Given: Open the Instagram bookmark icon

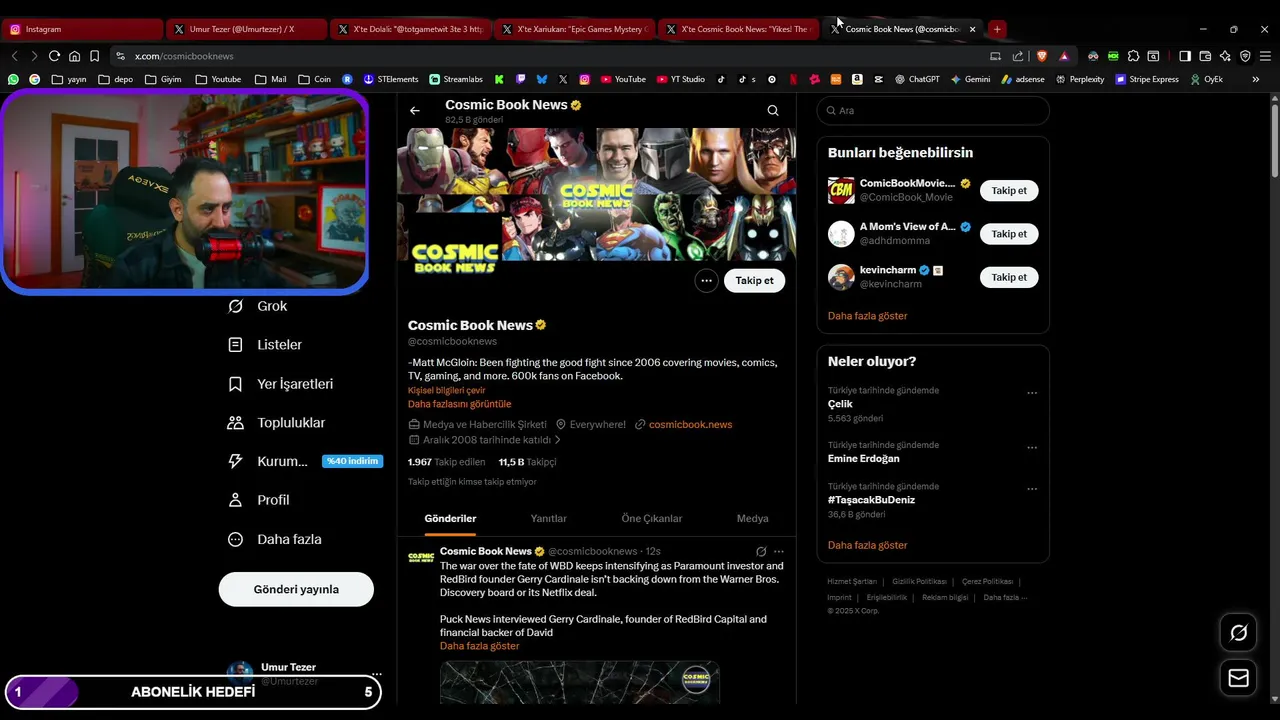Looking at the screenshot, I should coord(584,79).
